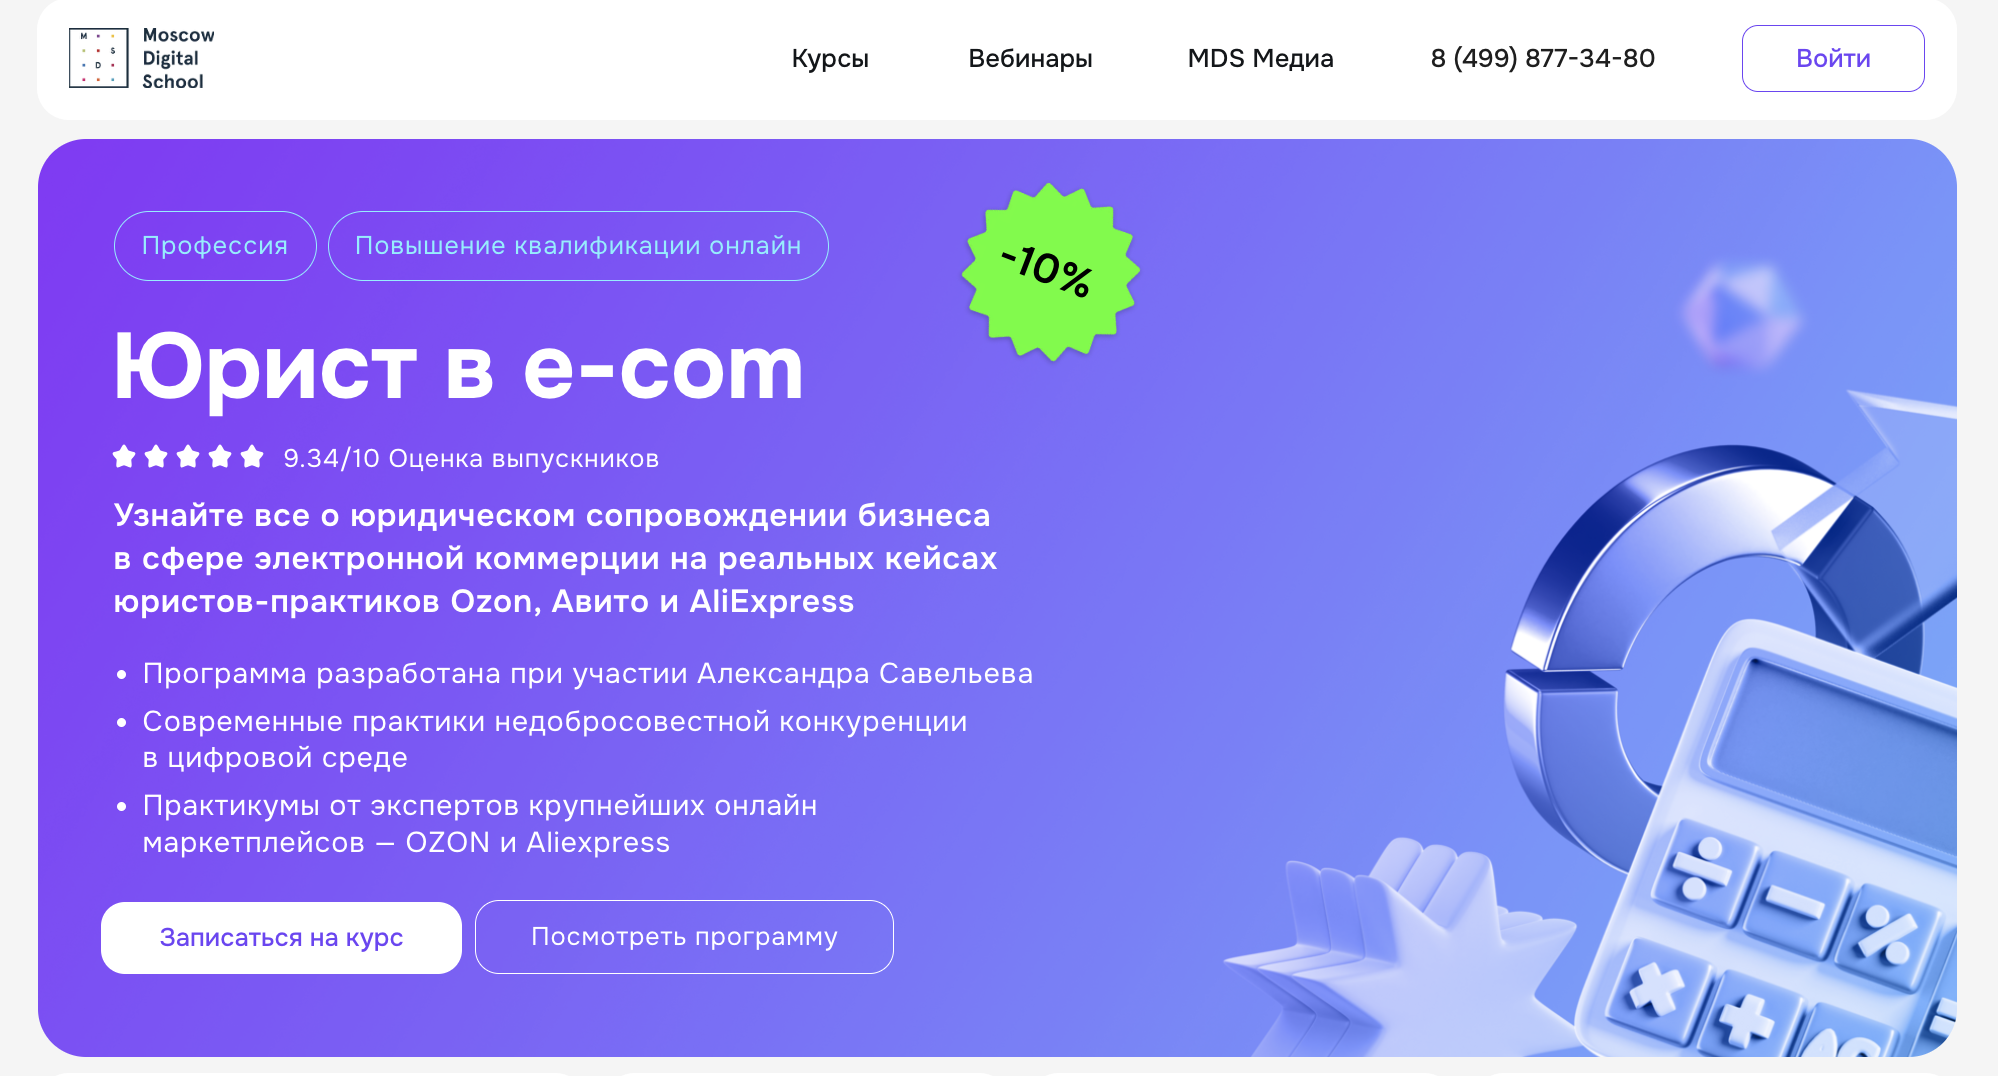Click the Записаться на курс button
1998x1076 pixels.
(x=281, y=937)
